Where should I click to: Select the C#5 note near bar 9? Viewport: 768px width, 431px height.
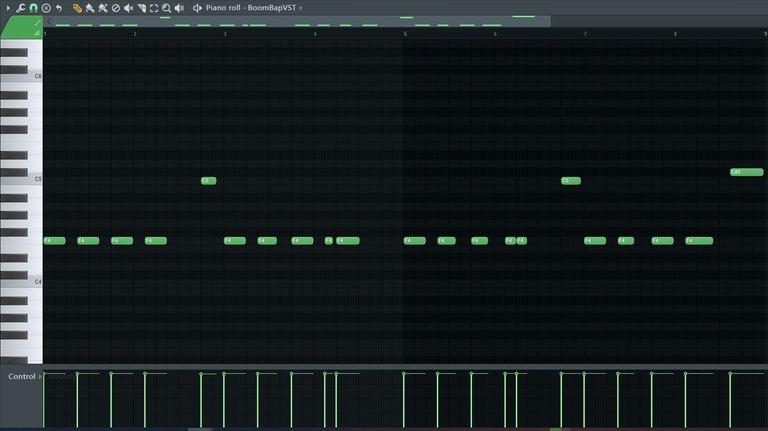[x=746, y=172]
